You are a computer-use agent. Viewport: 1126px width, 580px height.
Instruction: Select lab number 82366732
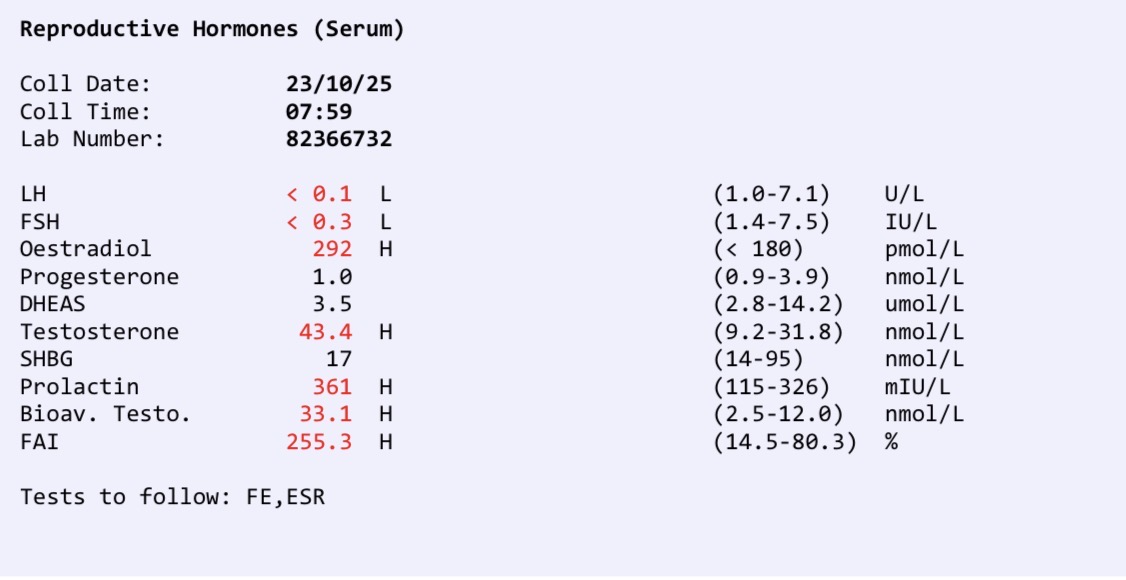[x=338, y=139]
